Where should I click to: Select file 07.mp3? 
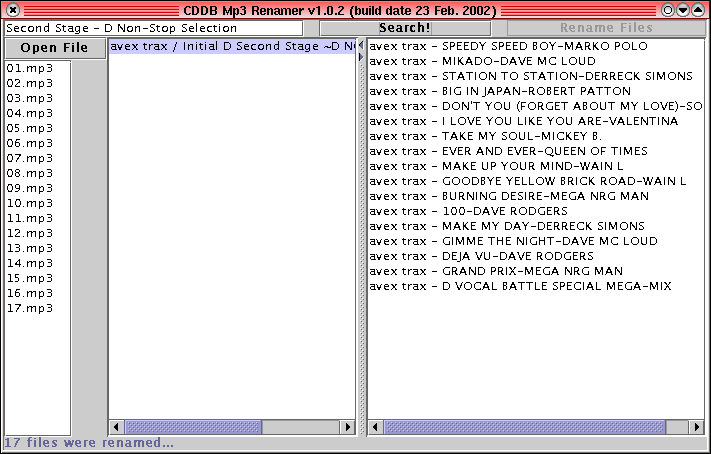click(37, 158)
